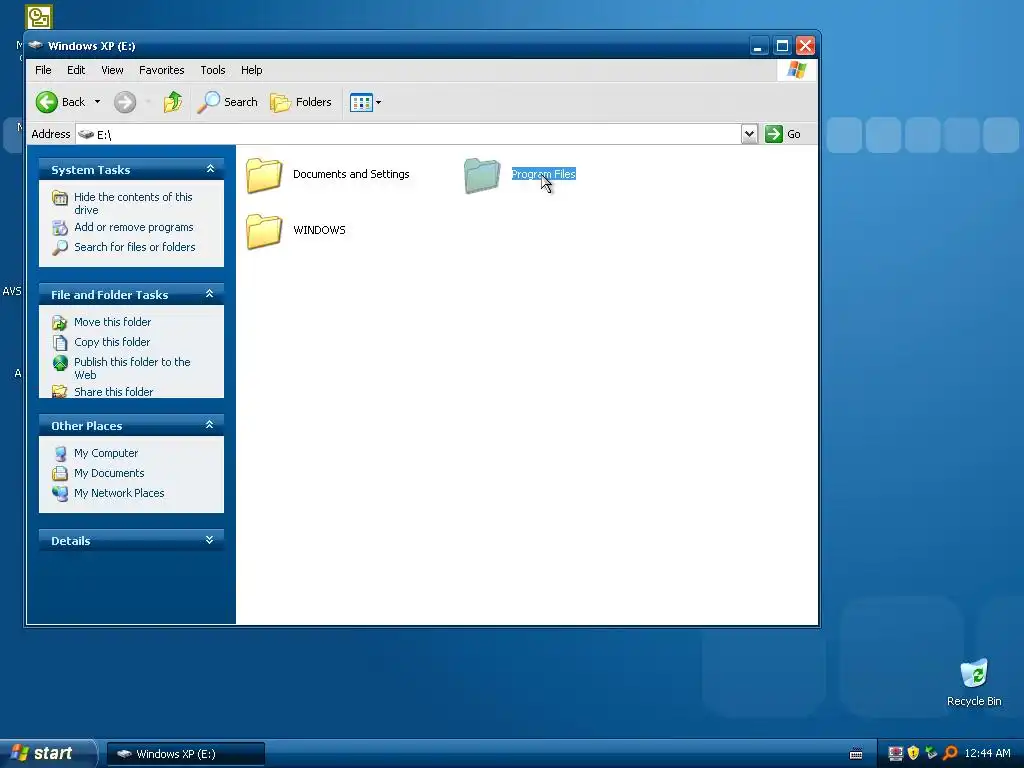Screen dimensions: 1024x768
Task: Click Add or remove programs link
Action: (134, 227)
